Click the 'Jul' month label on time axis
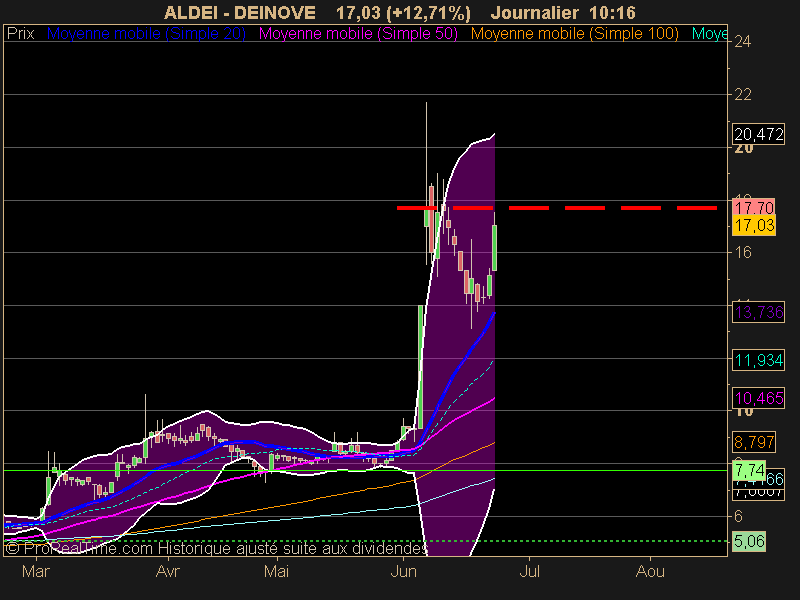The width and height of the screenshot is (800, 600). 530,571
